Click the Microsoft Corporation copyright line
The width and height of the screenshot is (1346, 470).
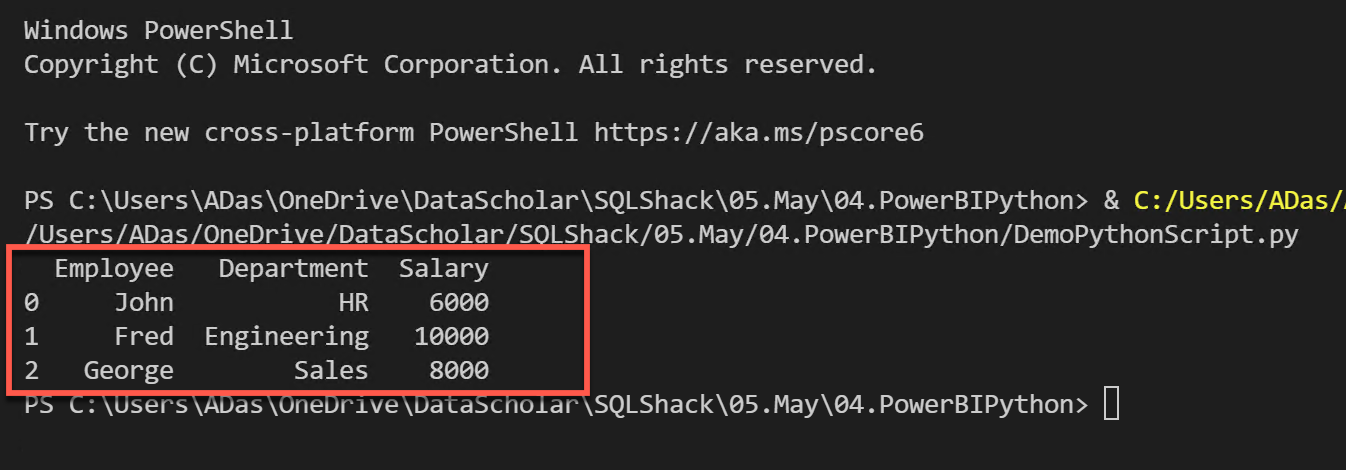pos(450,65)
